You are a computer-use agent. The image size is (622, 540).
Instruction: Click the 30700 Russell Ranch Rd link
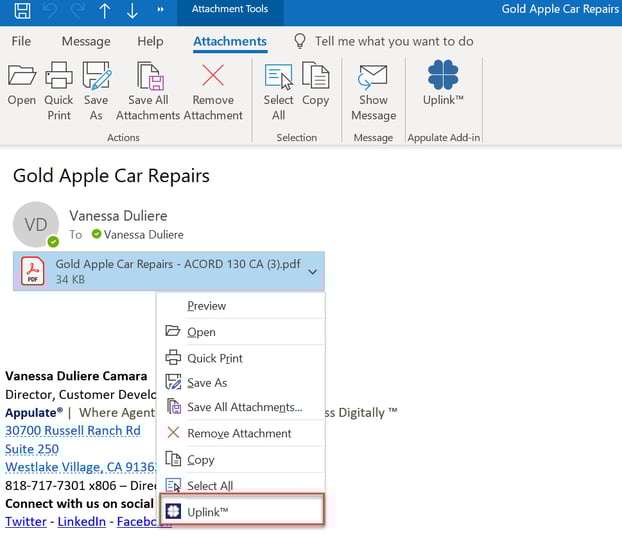point(73,431)
